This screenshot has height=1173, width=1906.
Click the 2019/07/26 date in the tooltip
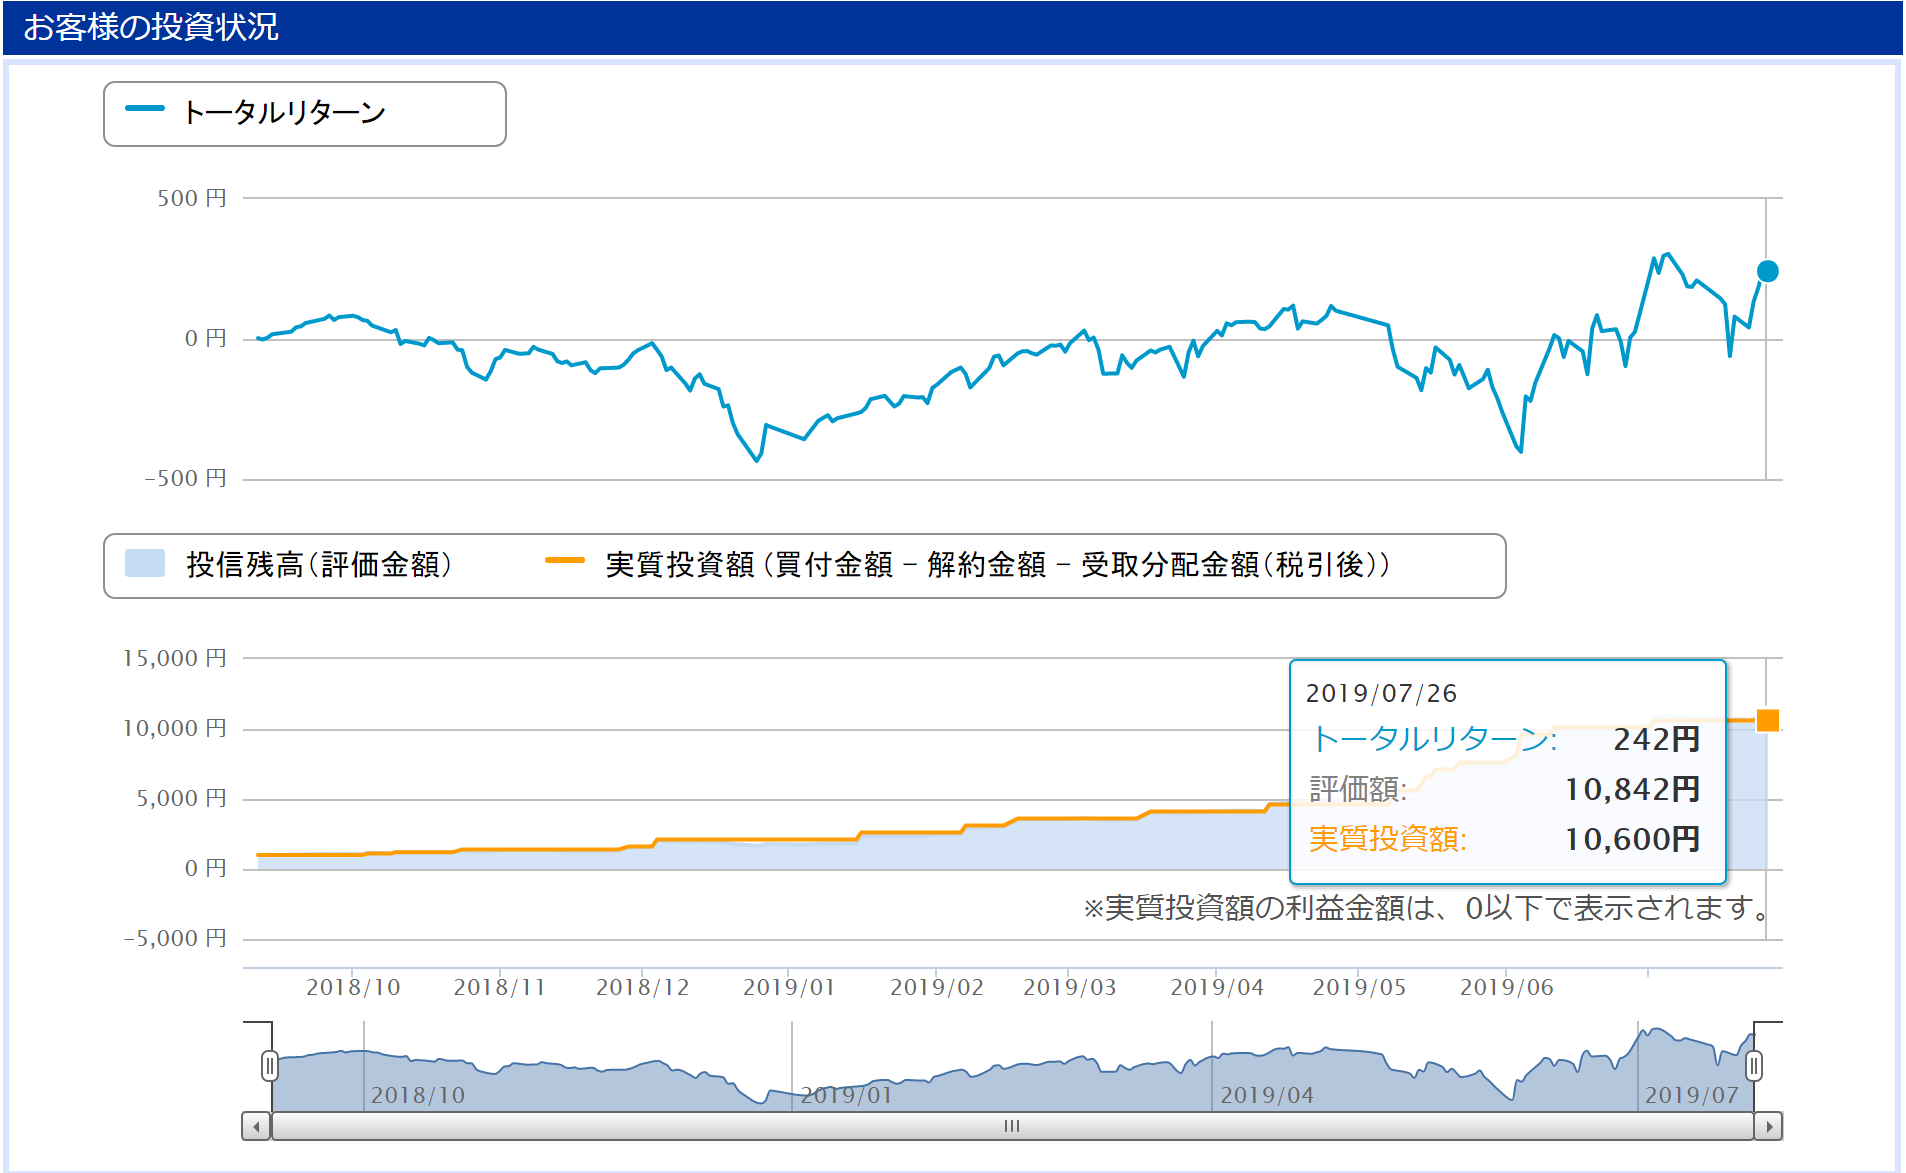[x=1381, y=693]
